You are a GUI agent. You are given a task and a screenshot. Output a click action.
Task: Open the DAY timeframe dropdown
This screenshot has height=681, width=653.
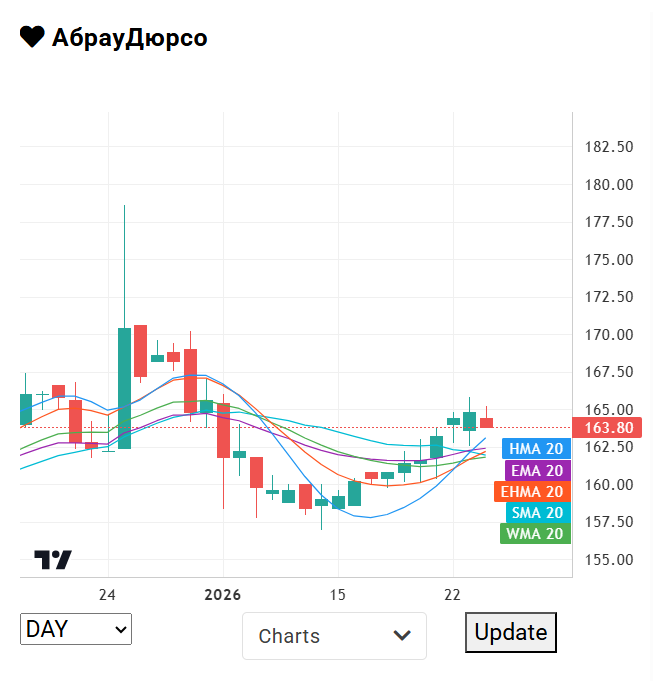(x=76, y=629)
